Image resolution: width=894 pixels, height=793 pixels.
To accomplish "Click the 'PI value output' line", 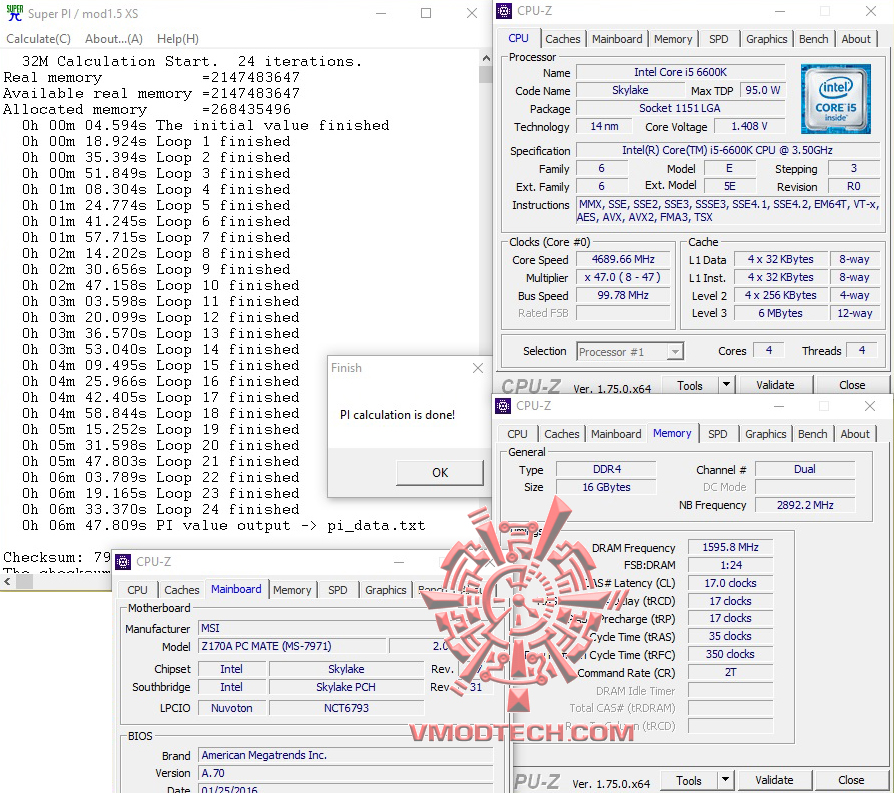I will point(224,525).
